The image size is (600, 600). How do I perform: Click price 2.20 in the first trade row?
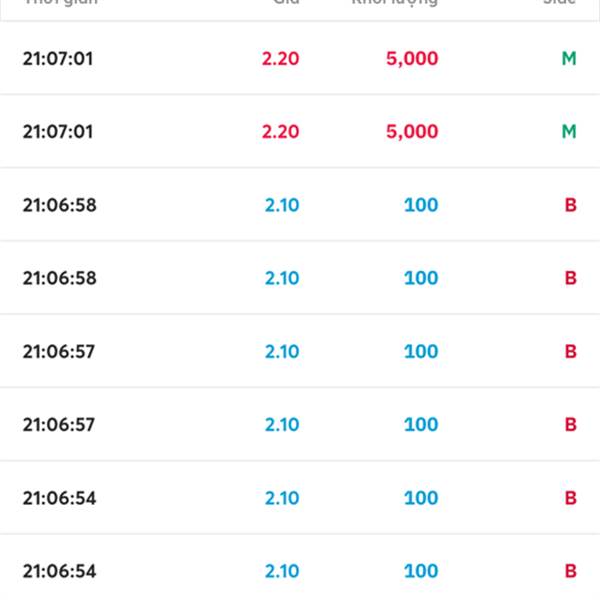[x=281, y=59]
